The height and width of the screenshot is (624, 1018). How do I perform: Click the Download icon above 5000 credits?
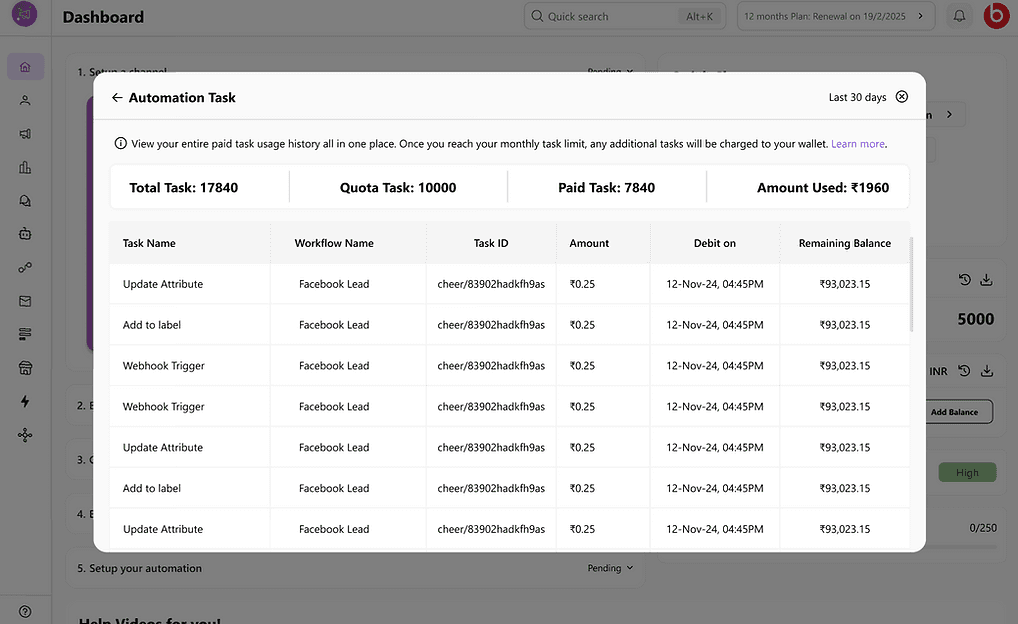click(x=986, y=280)
